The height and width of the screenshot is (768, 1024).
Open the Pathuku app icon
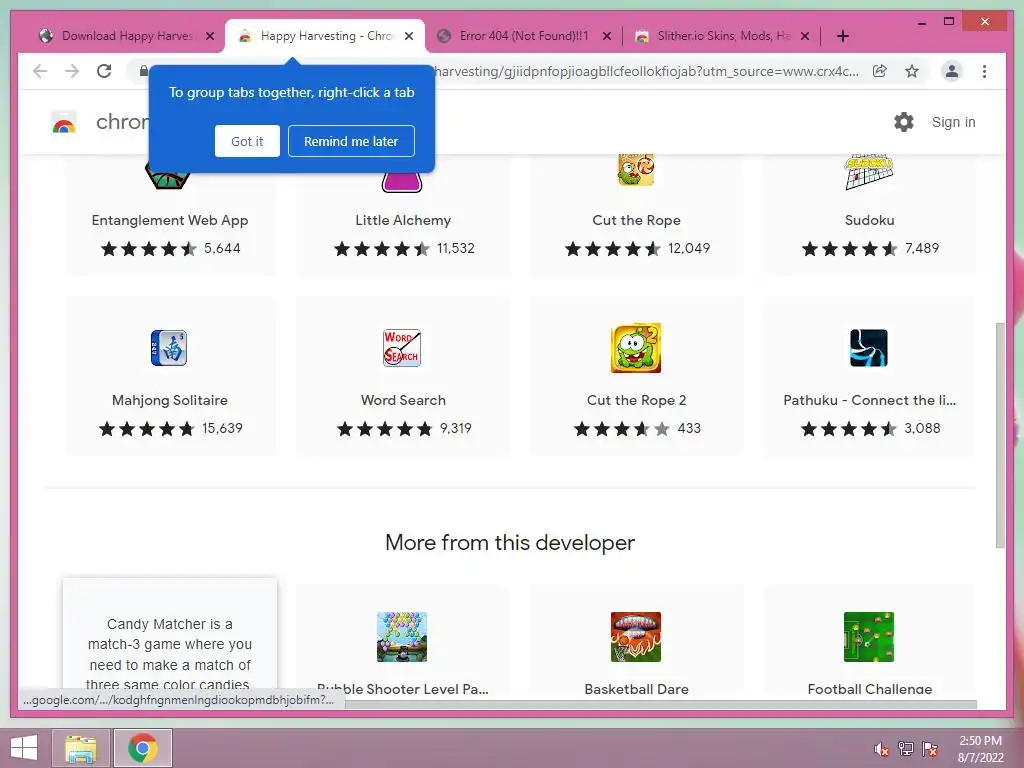coord(869,348)
